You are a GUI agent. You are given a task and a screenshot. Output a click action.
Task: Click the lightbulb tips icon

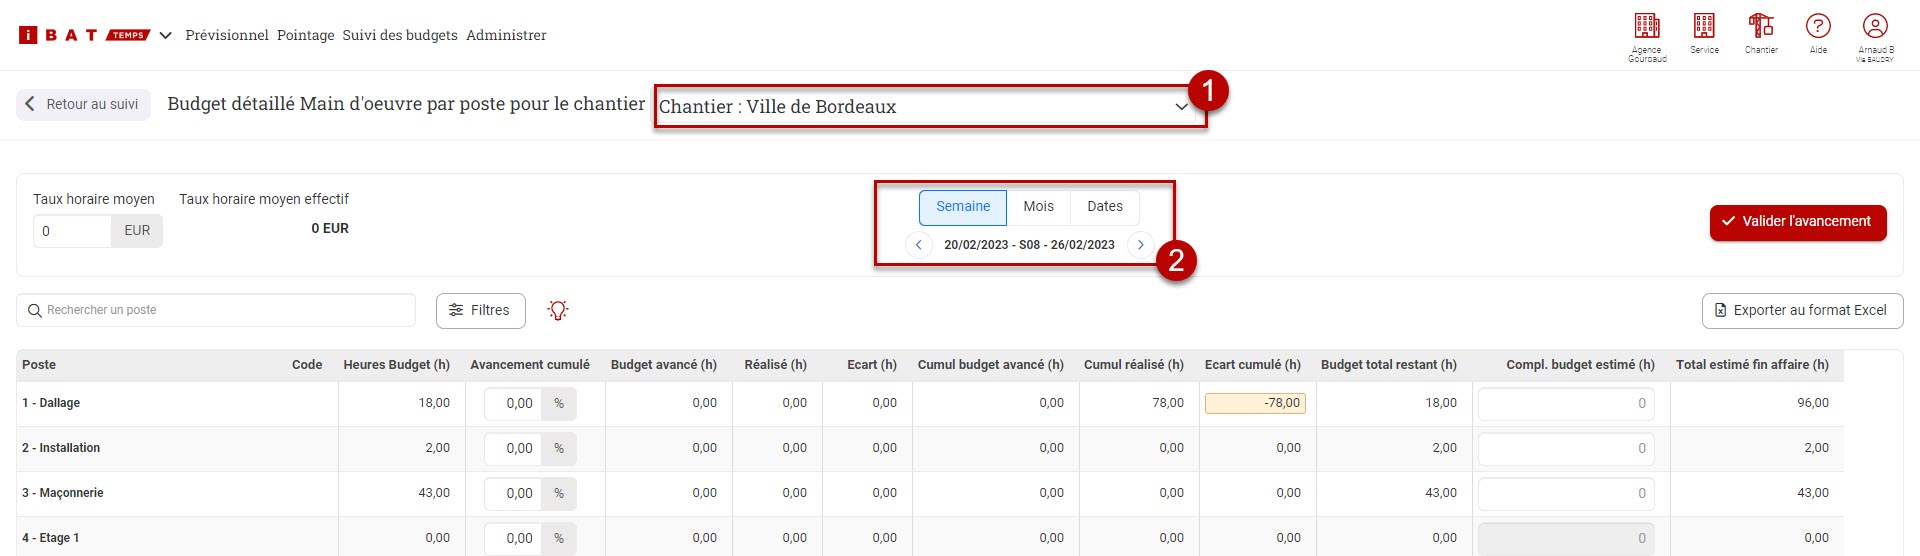pos(558,311)
